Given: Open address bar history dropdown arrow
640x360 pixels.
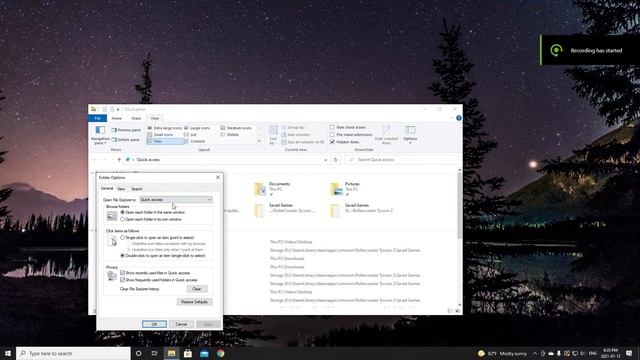Looking at the screenshot, I should point(325,160).
